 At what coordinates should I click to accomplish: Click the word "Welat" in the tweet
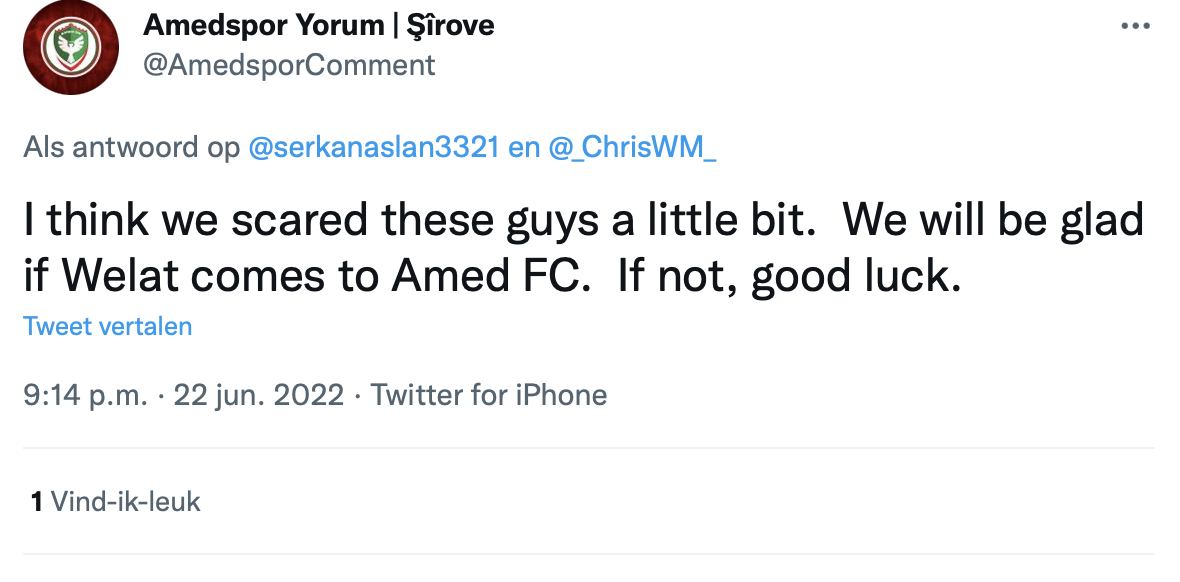coord(111,275)
